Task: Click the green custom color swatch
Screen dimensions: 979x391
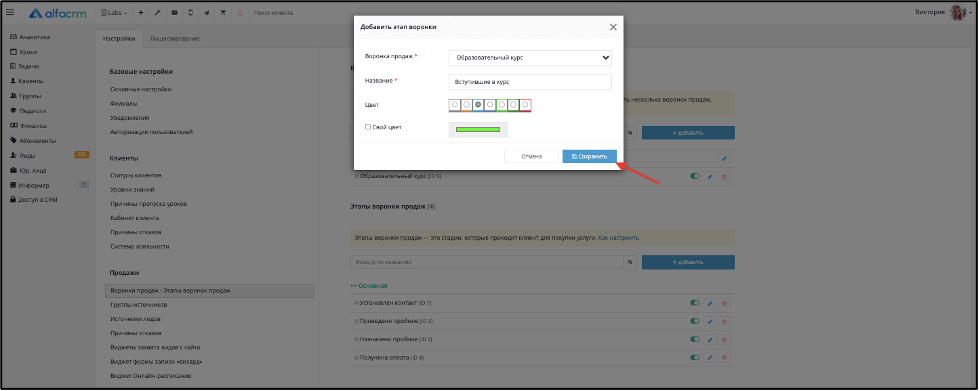Action: [x=478, y=129]
